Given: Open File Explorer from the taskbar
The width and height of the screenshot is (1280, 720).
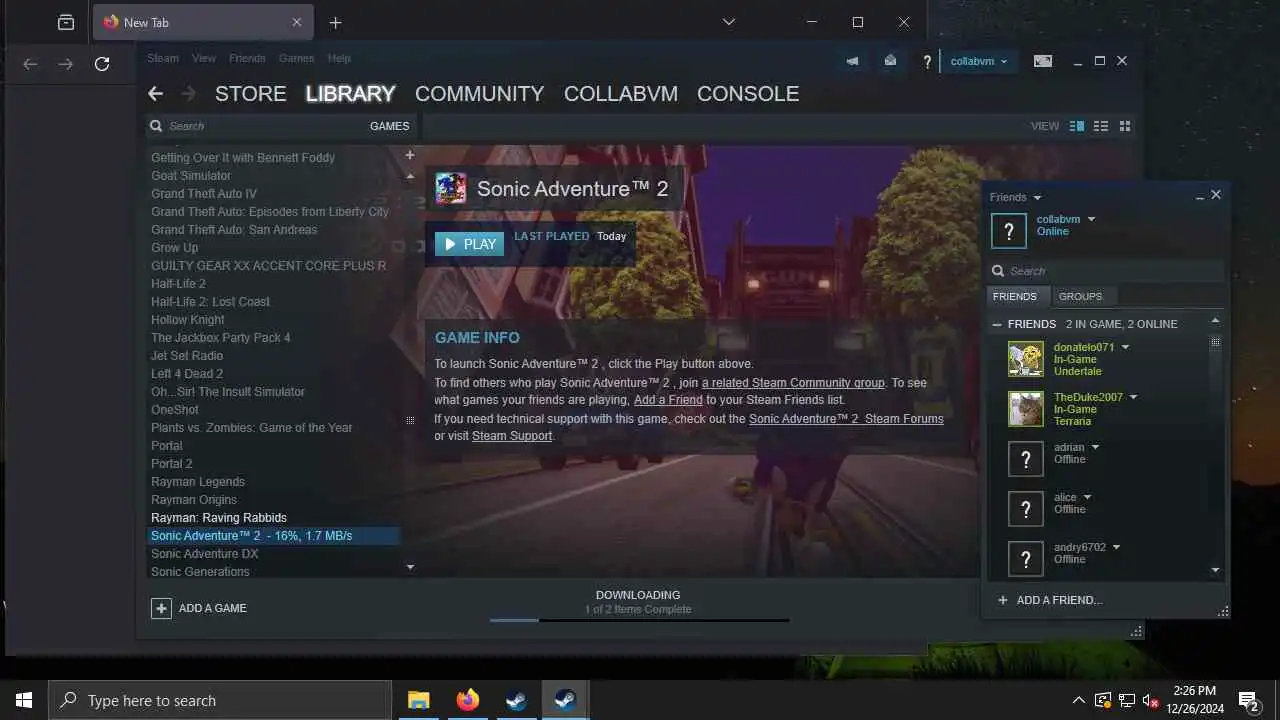Looking at the screenshot, I should (x=418, y=700).
